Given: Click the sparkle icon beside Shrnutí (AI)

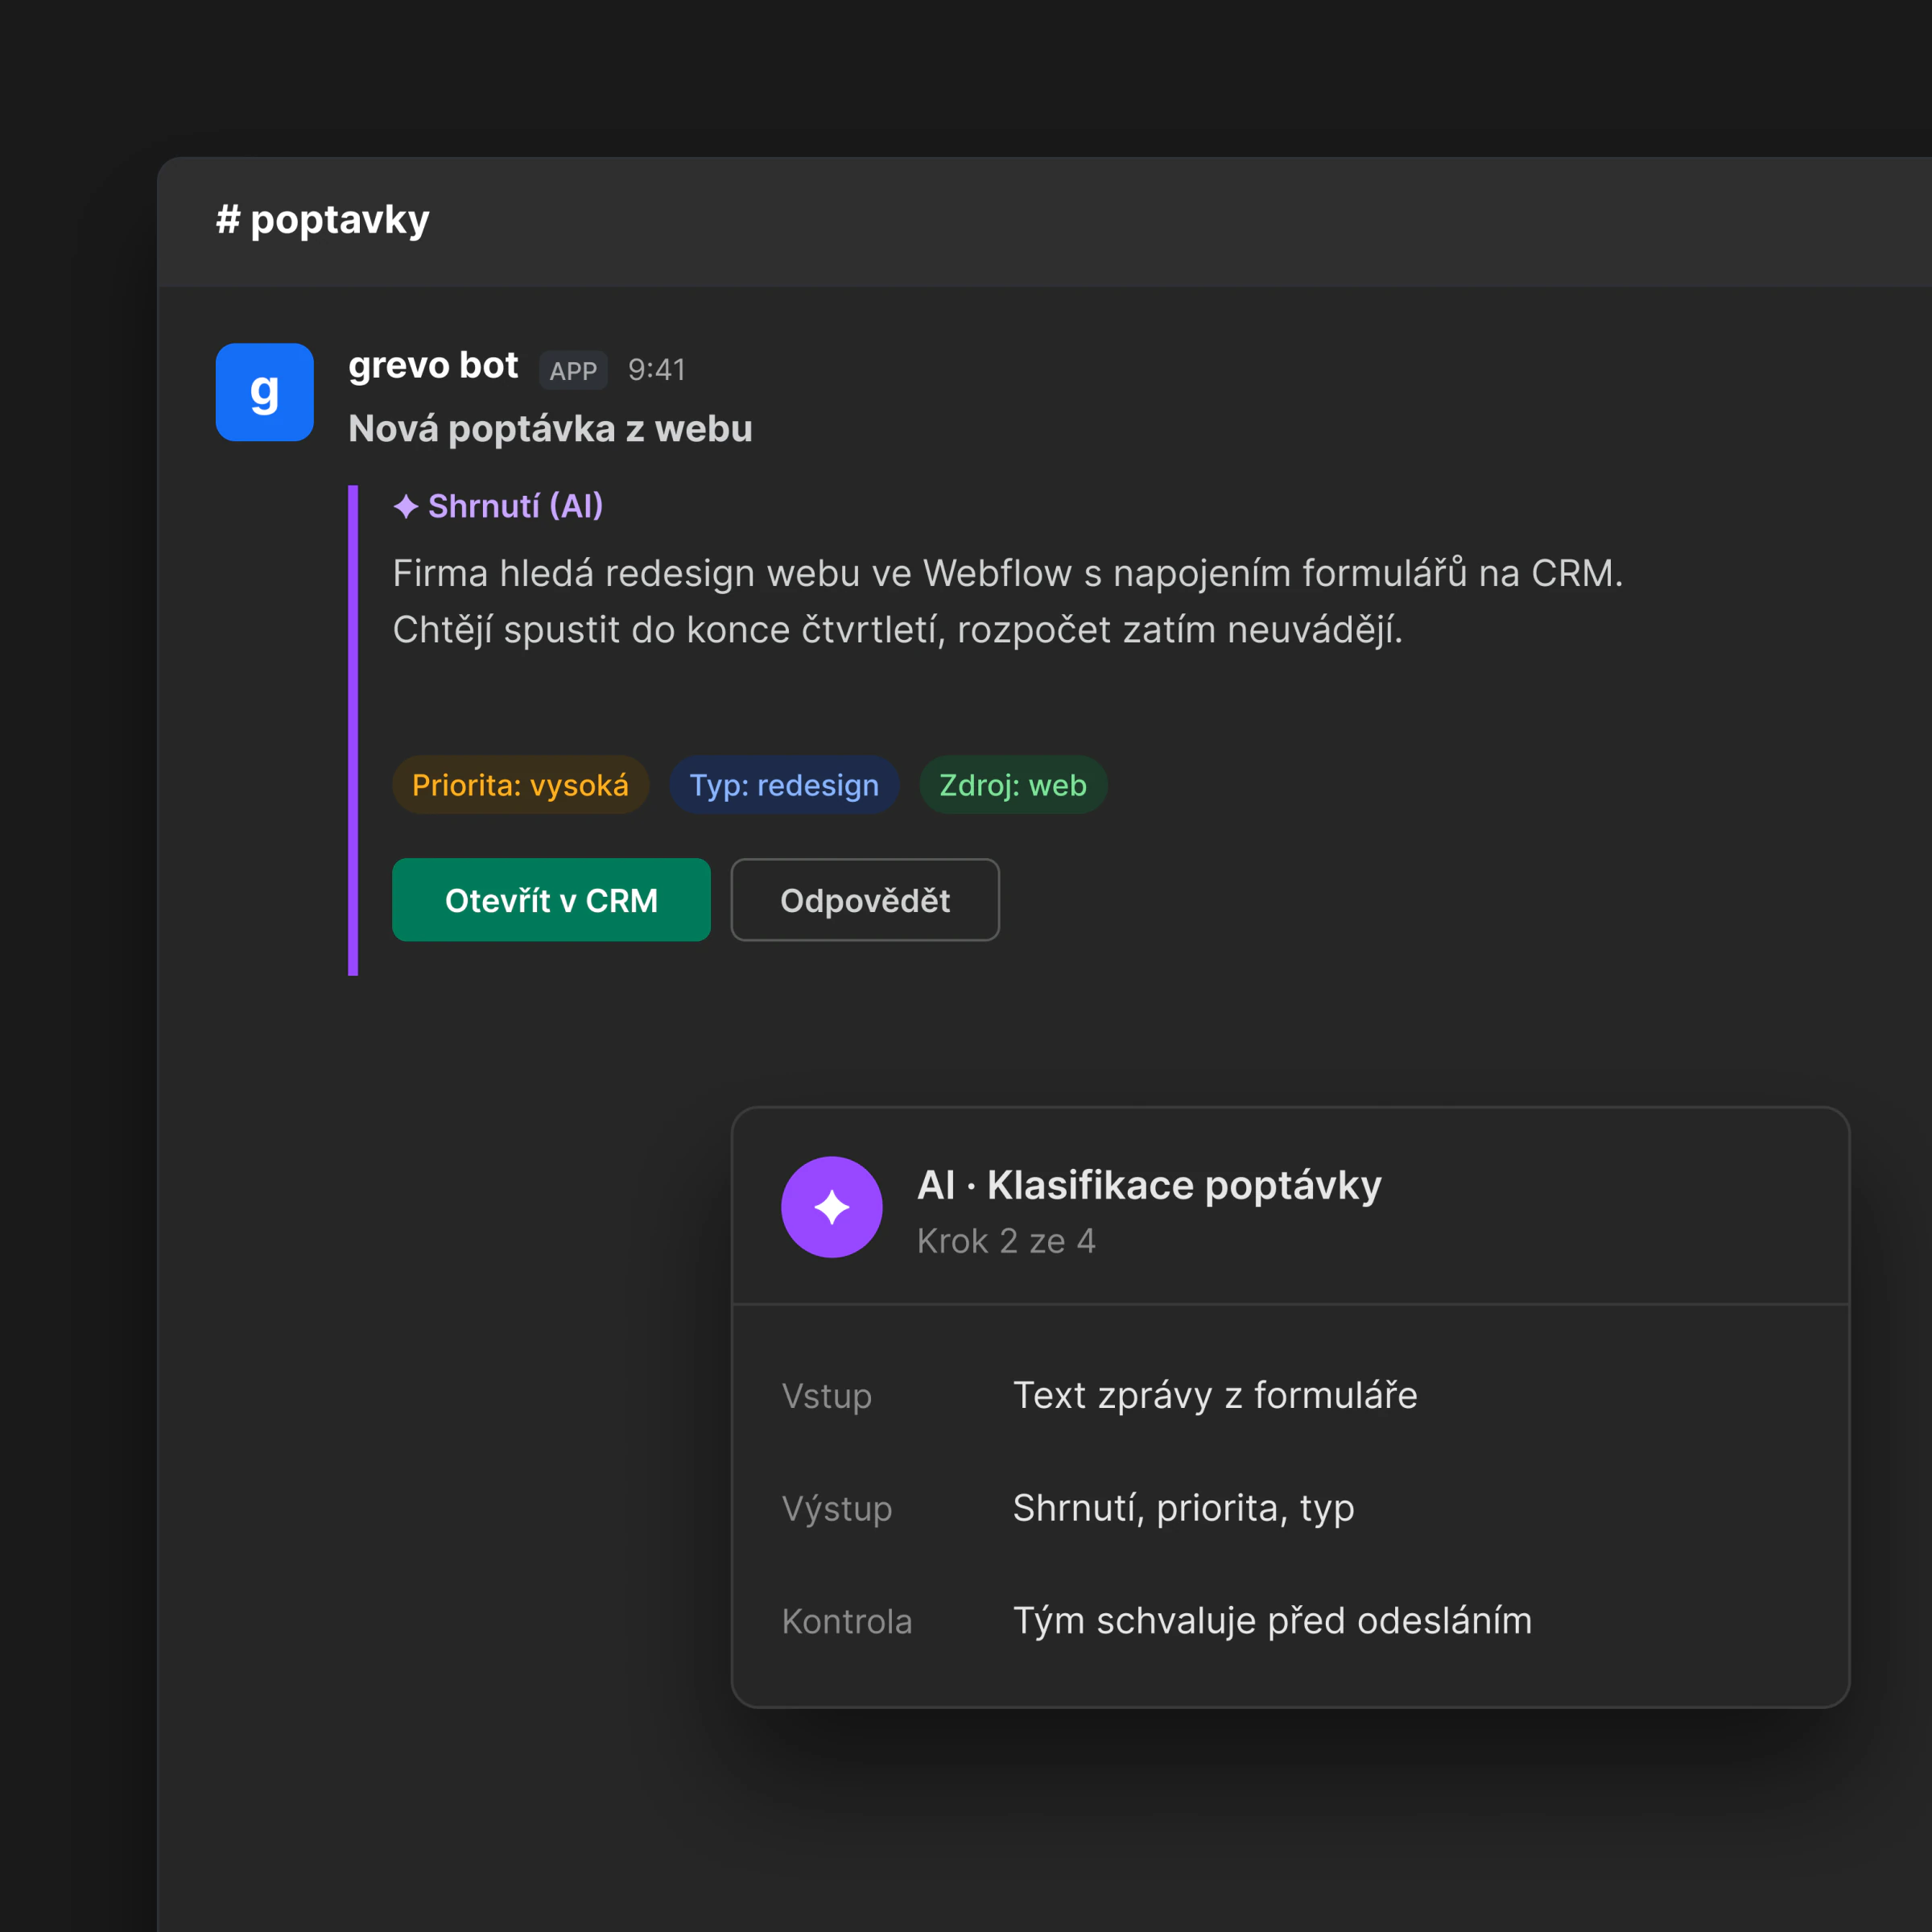Looking at the screenshot, I should (x=406, y=507).
